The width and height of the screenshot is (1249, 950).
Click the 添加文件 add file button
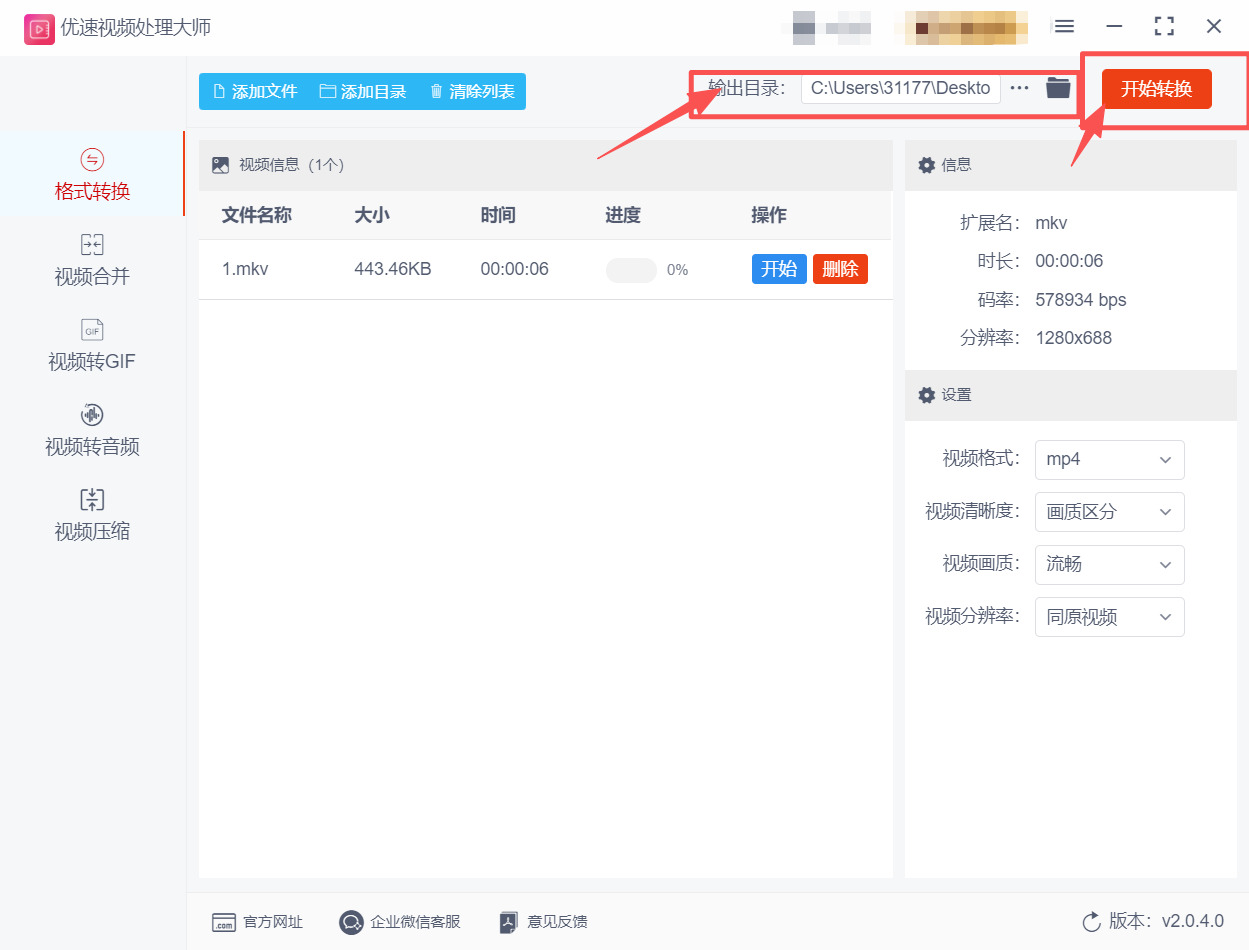(x=255, y=91)
